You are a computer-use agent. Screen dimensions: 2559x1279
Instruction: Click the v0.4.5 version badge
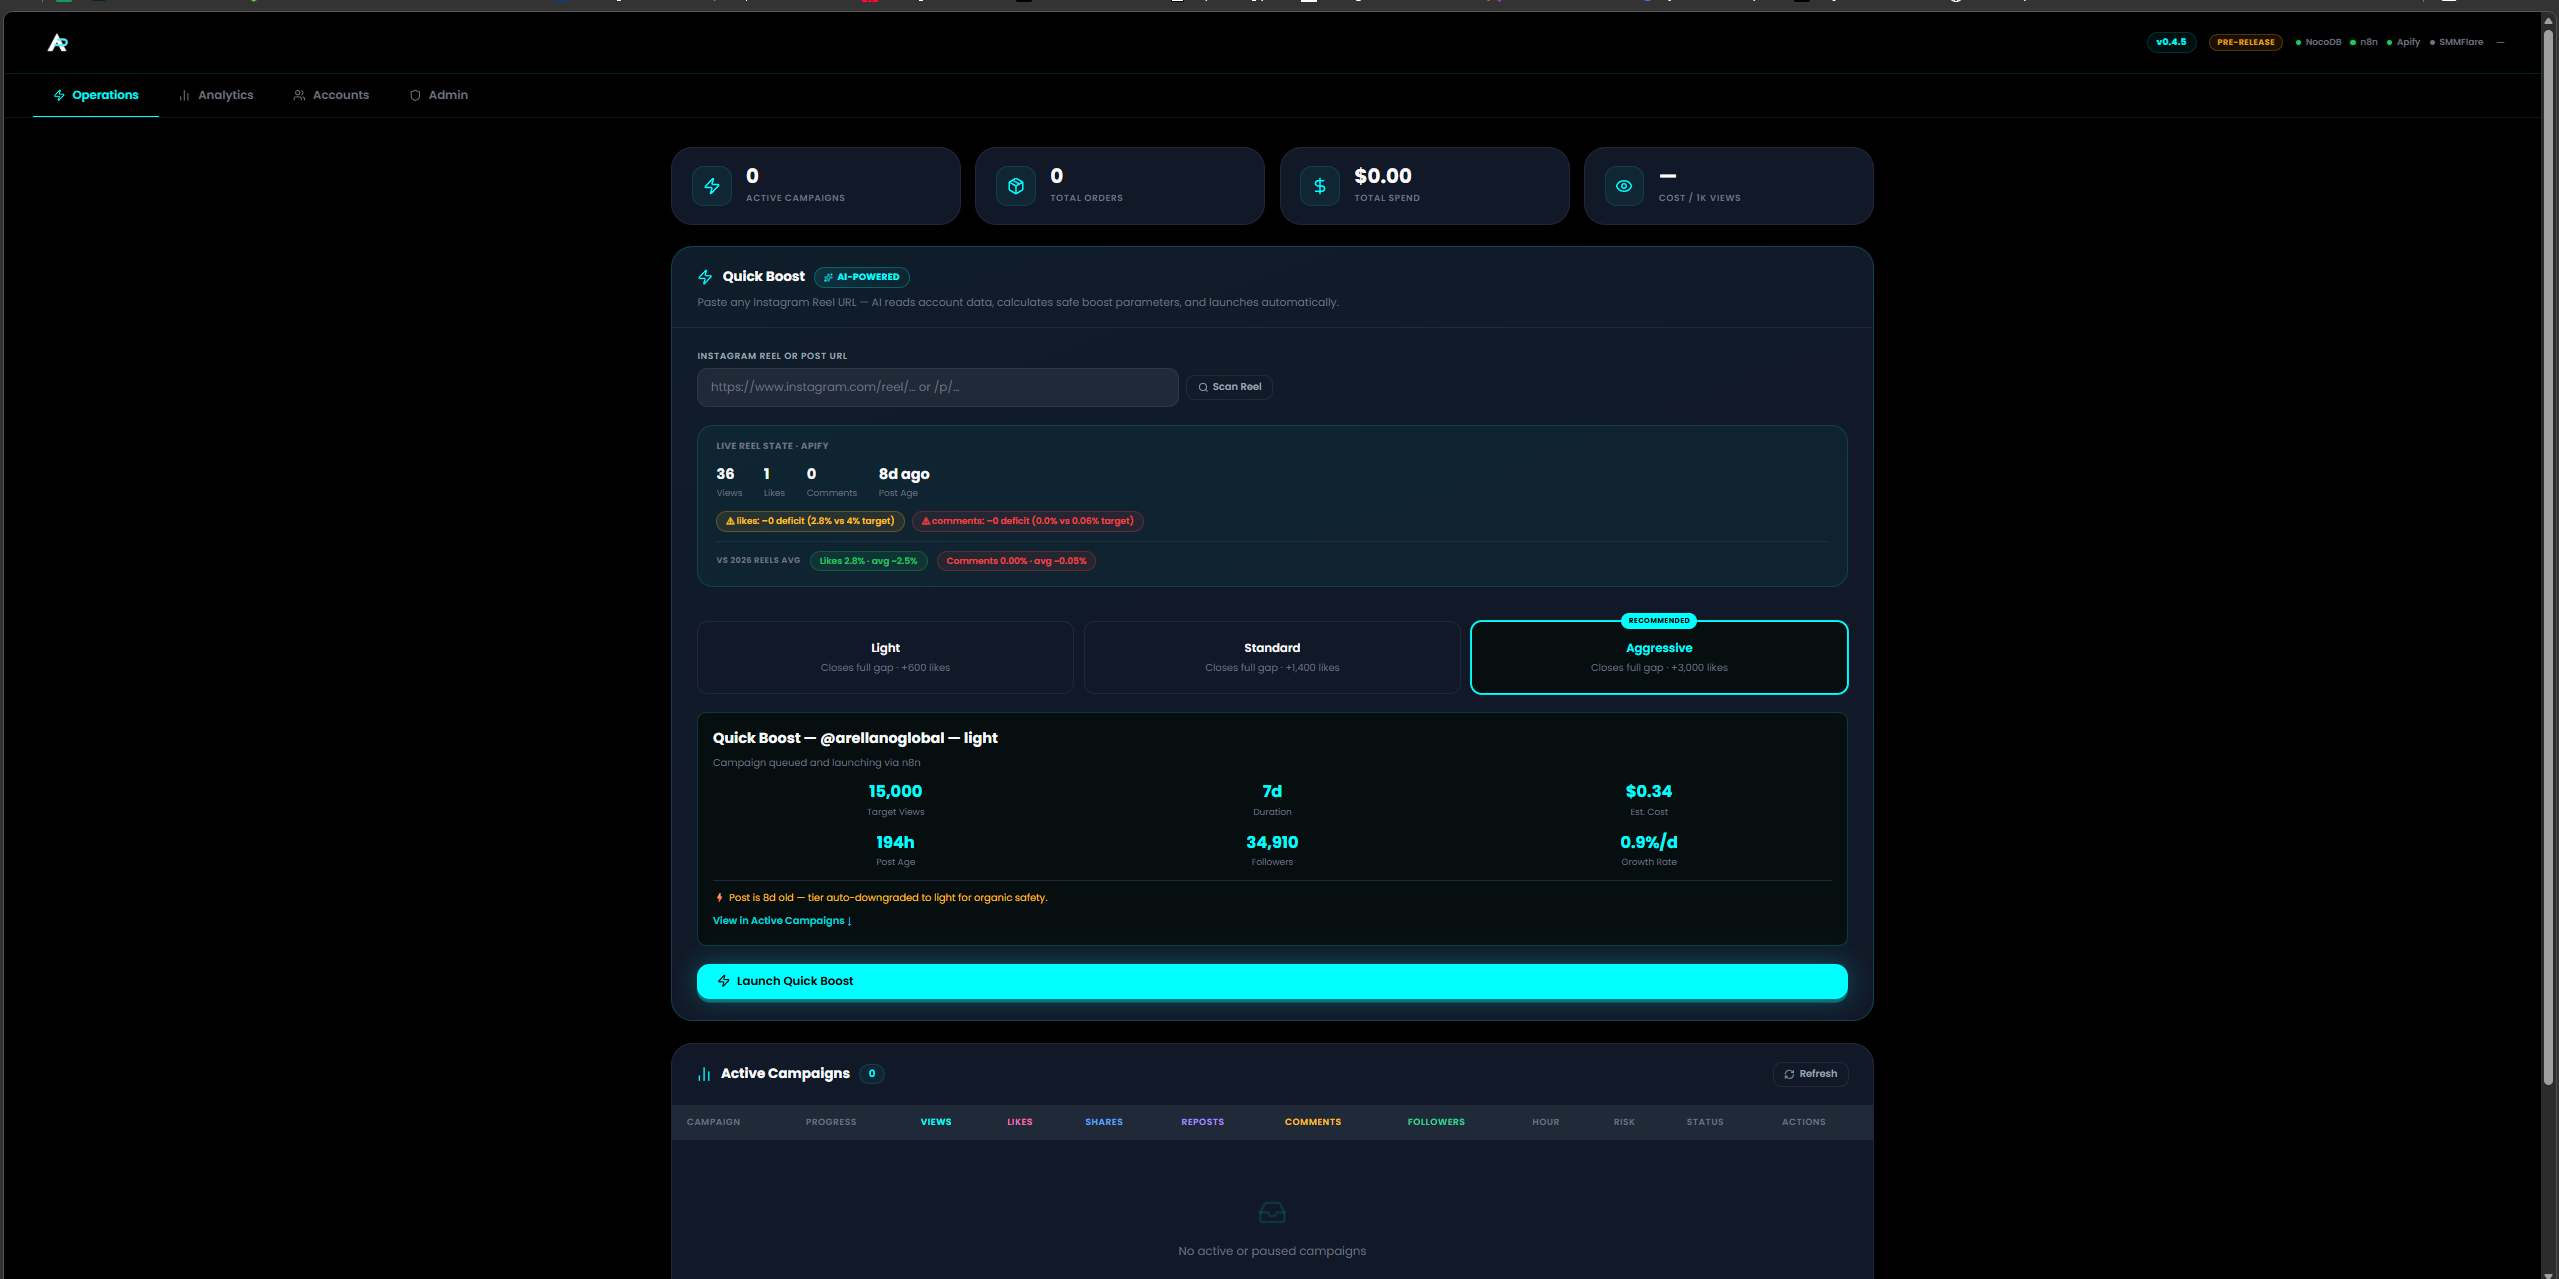(x=2171, y=42)
